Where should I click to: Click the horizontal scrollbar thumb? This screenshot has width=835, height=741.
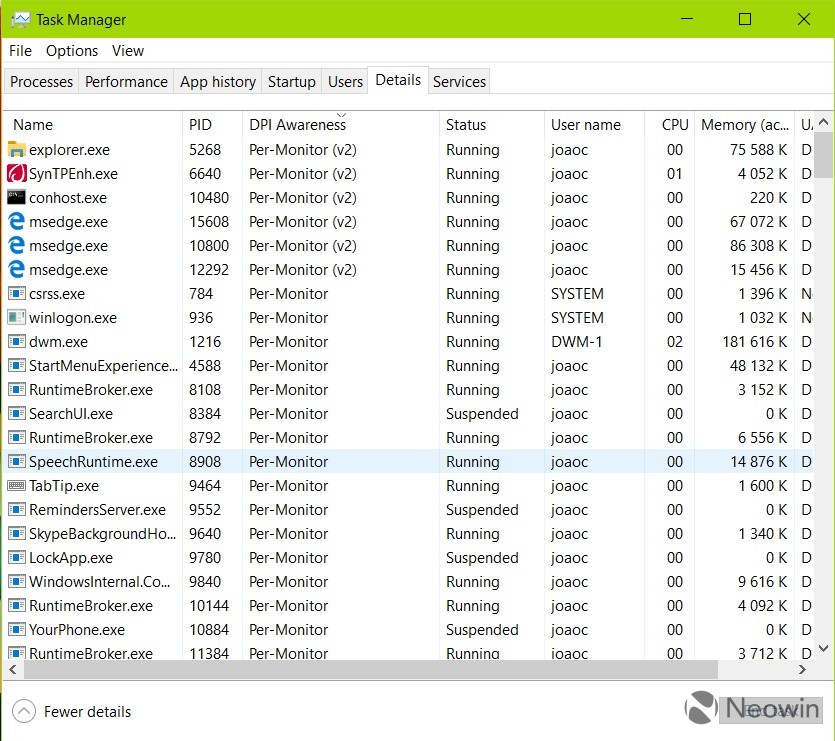coord(371,670)
